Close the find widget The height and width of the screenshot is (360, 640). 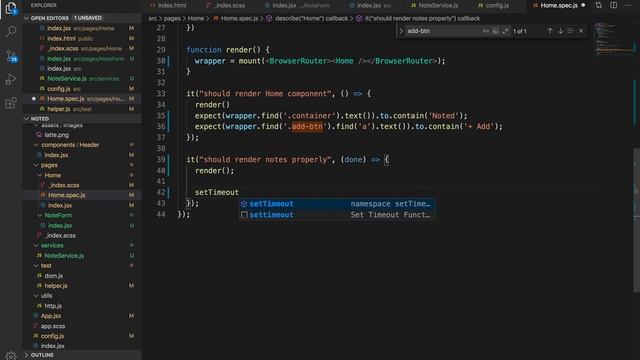(x=581, y=31)
